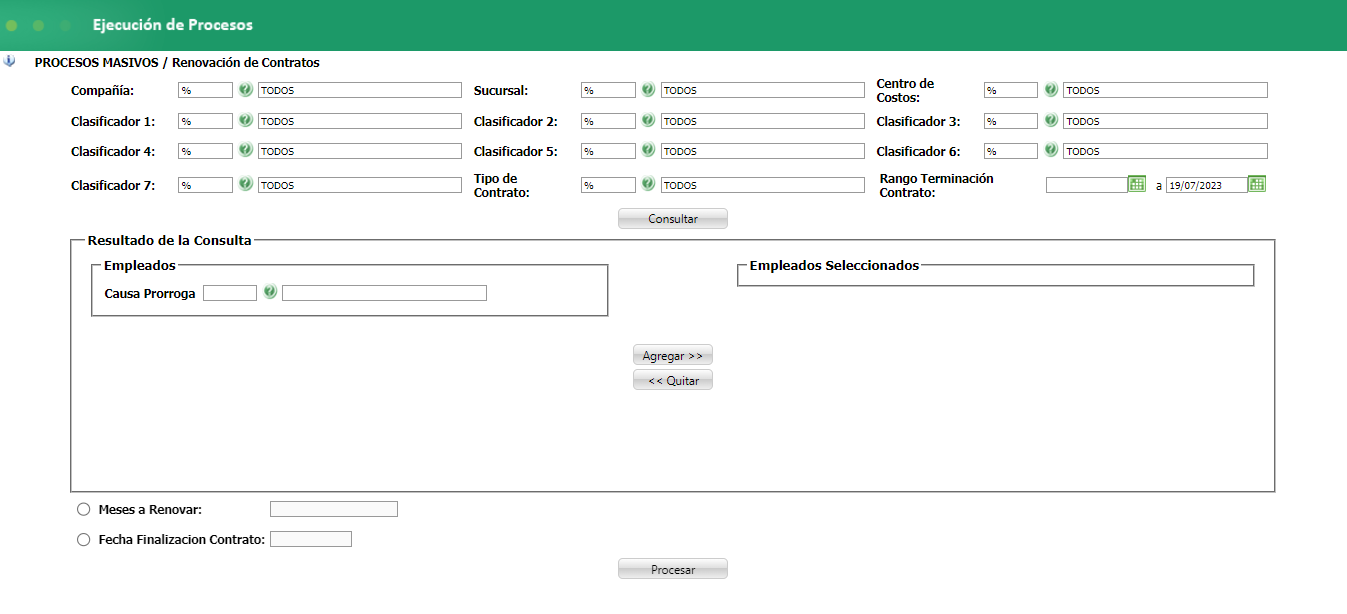Focus the Causa Prorroga code field
1347x614 pixels.
coord(230,293)
